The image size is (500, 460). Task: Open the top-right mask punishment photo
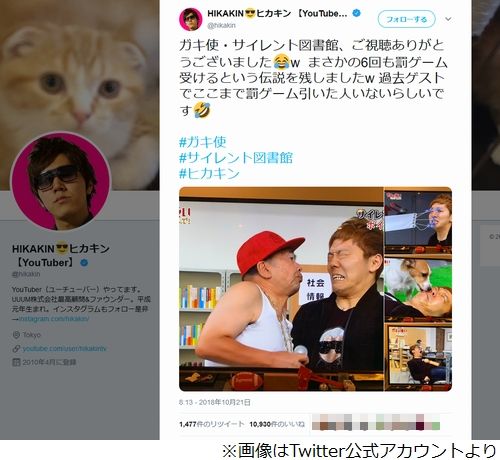(418, 221)
